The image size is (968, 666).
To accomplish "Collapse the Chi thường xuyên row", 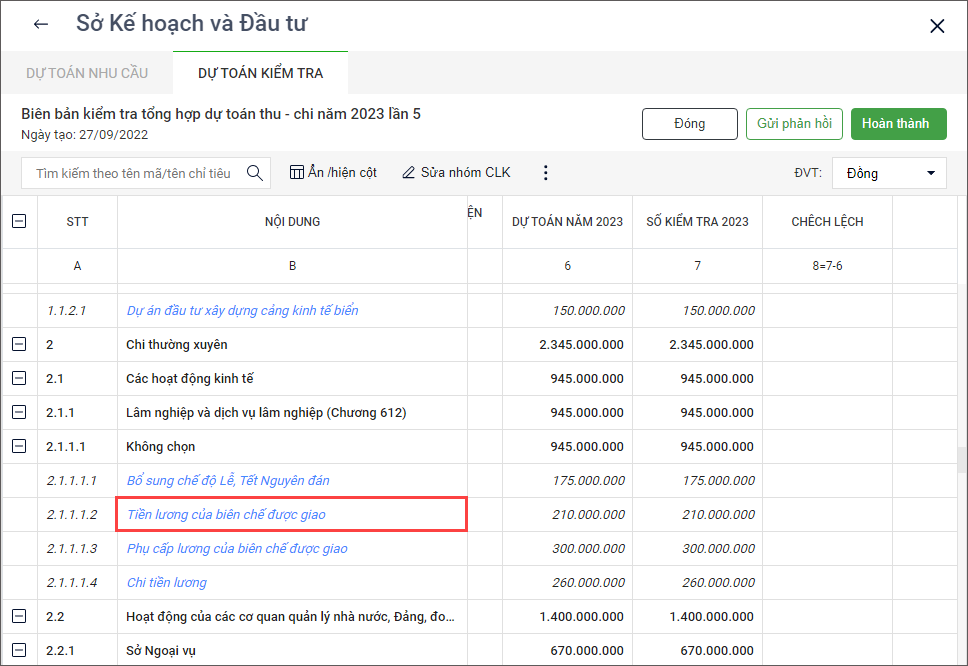I will 19,345.
